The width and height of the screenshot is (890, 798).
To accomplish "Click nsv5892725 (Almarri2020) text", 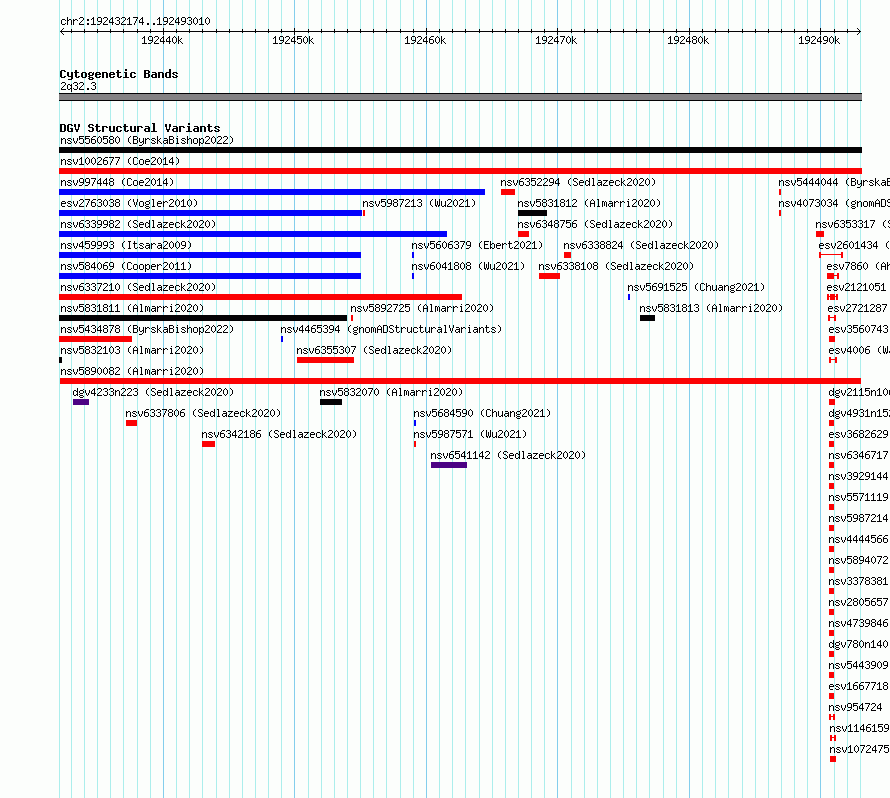I will (x=422, y=308).
